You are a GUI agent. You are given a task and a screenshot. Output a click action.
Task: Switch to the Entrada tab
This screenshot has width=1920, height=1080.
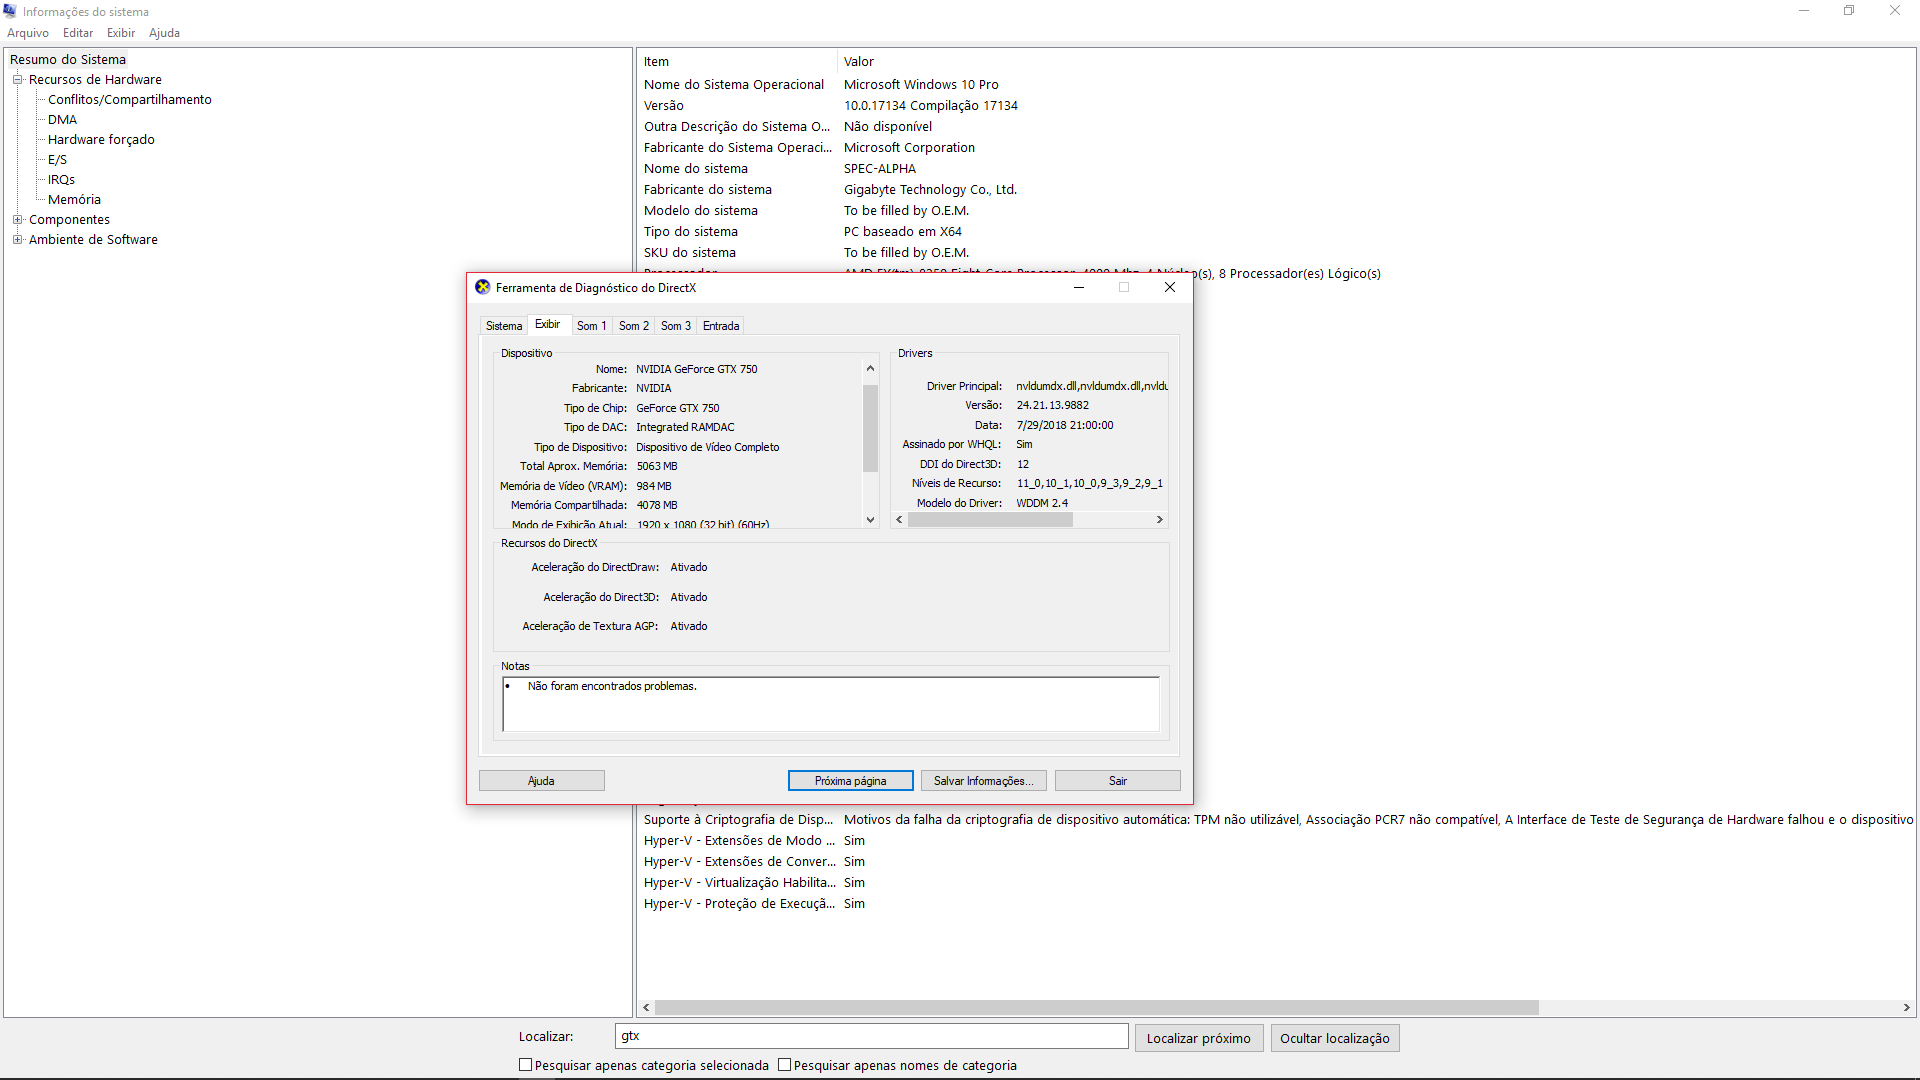pyautogui.click(x=721, y=326)
